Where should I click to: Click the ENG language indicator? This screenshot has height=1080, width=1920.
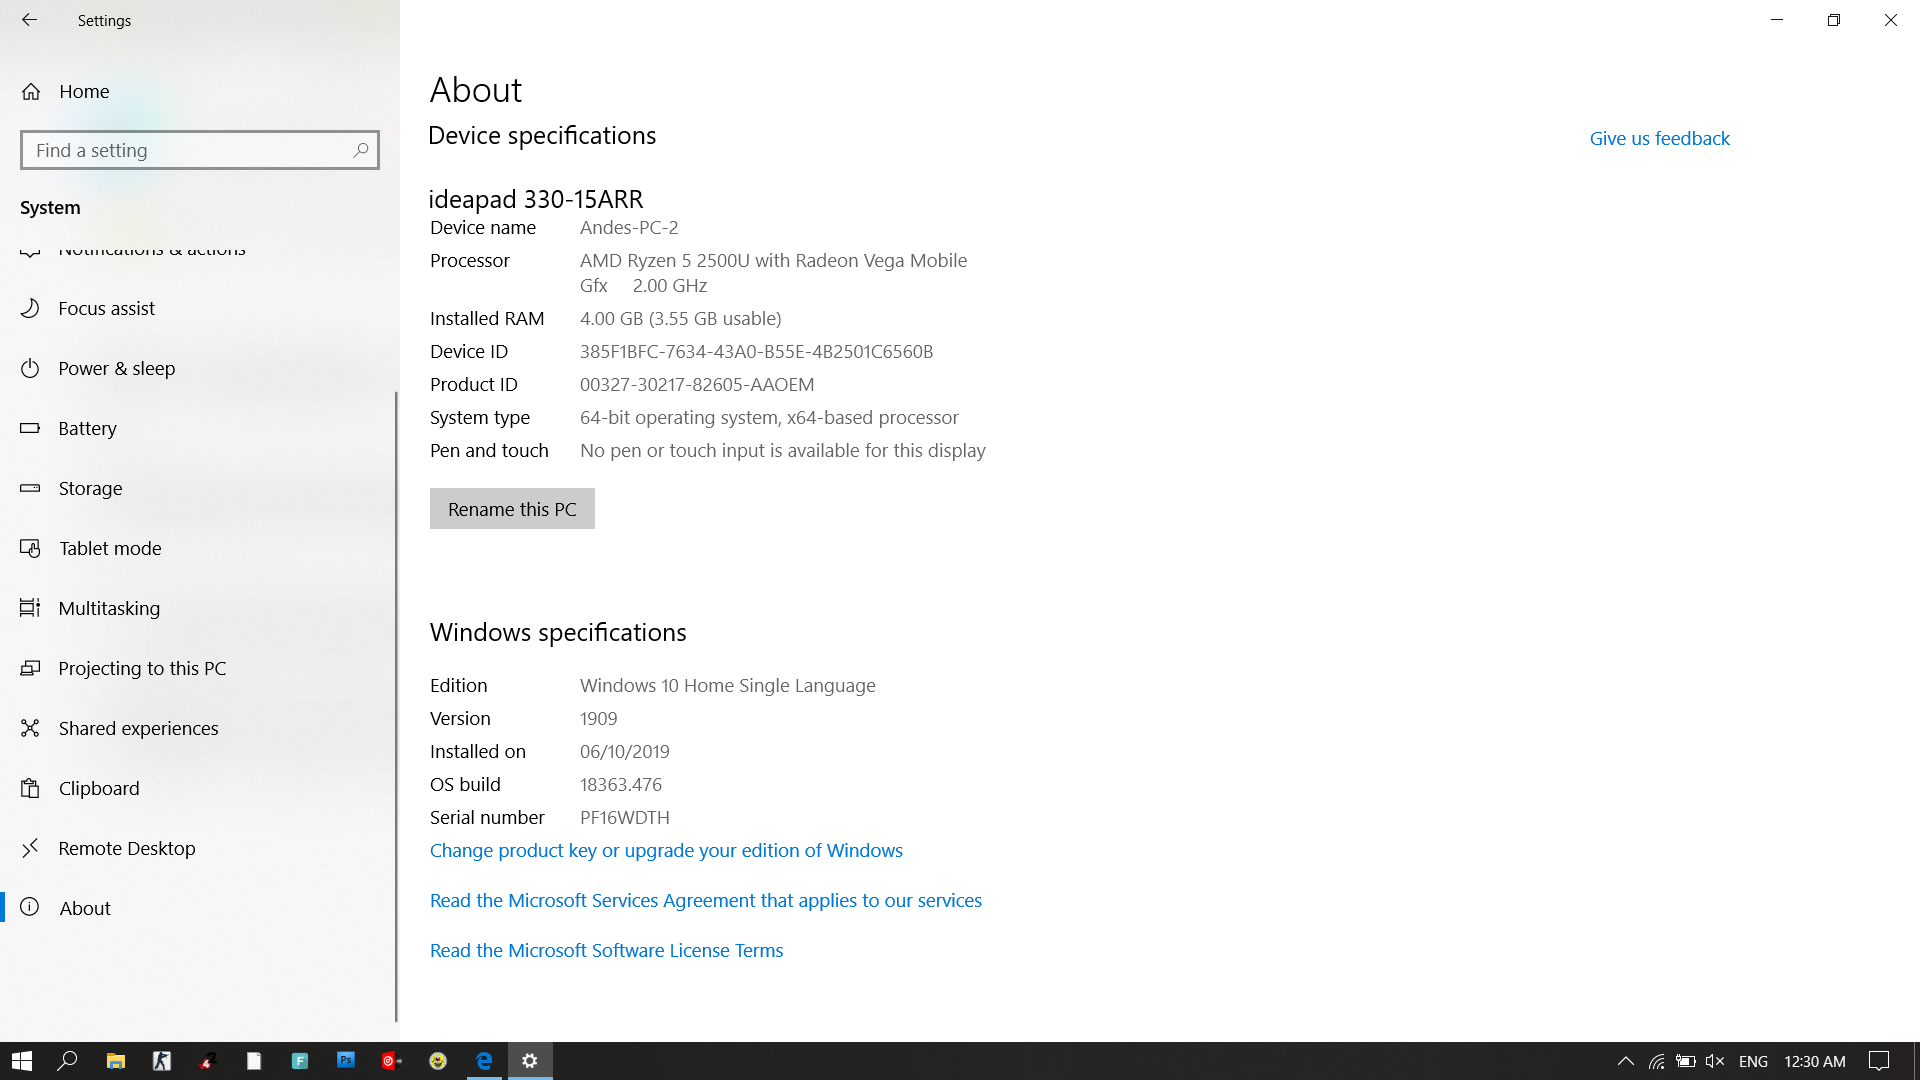tap(1753, 1061)
